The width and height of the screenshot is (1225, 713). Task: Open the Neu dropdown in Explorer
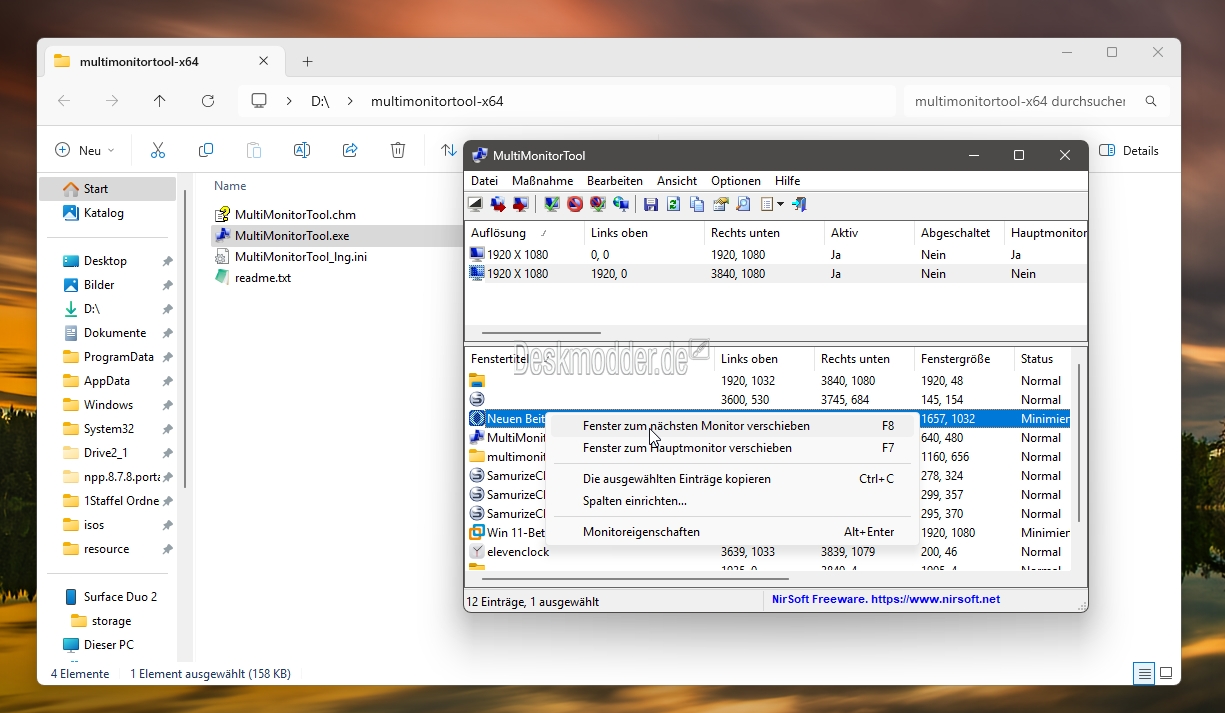(86, 150)
